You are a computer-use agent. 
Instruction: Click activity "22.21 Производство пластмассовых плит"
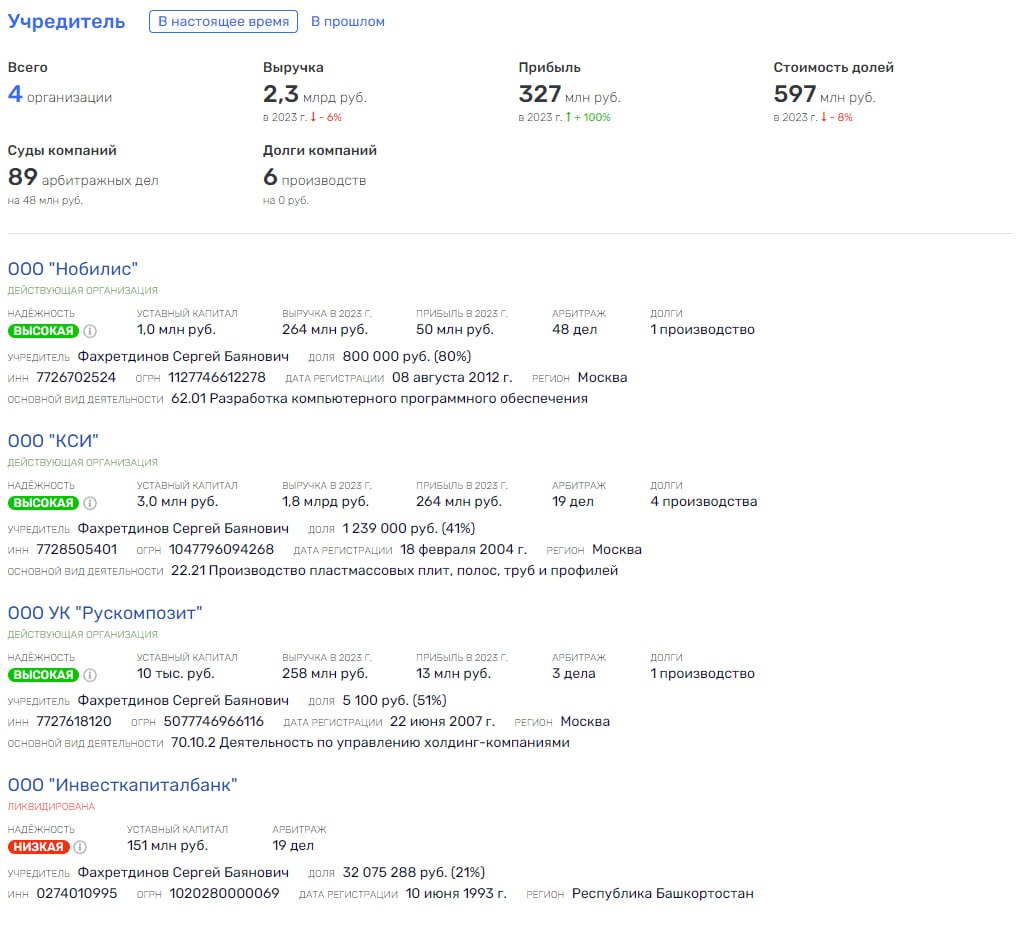tap(395, 571)
